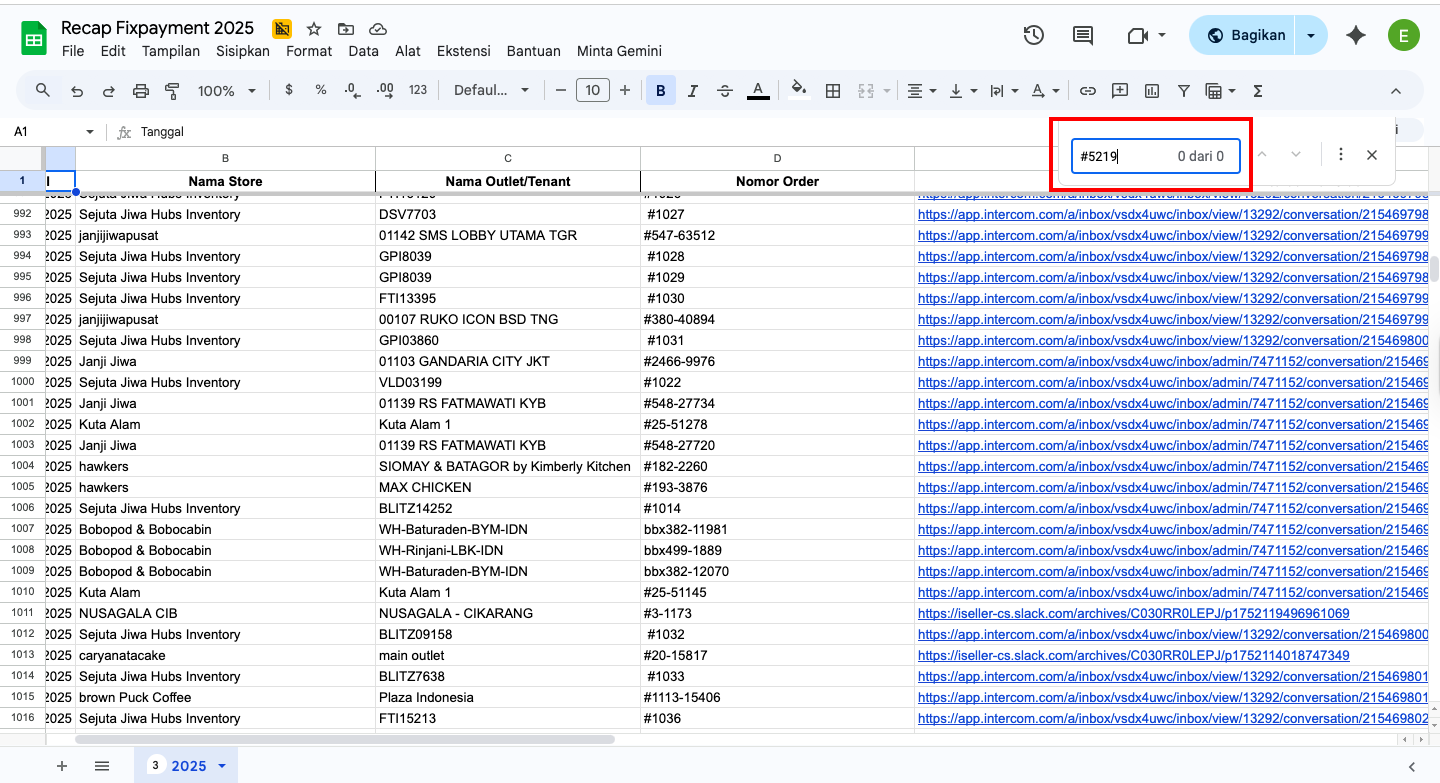The image size is (1440, 783).
Task: Click the print icon in toolbar
Action: point(141,91)
